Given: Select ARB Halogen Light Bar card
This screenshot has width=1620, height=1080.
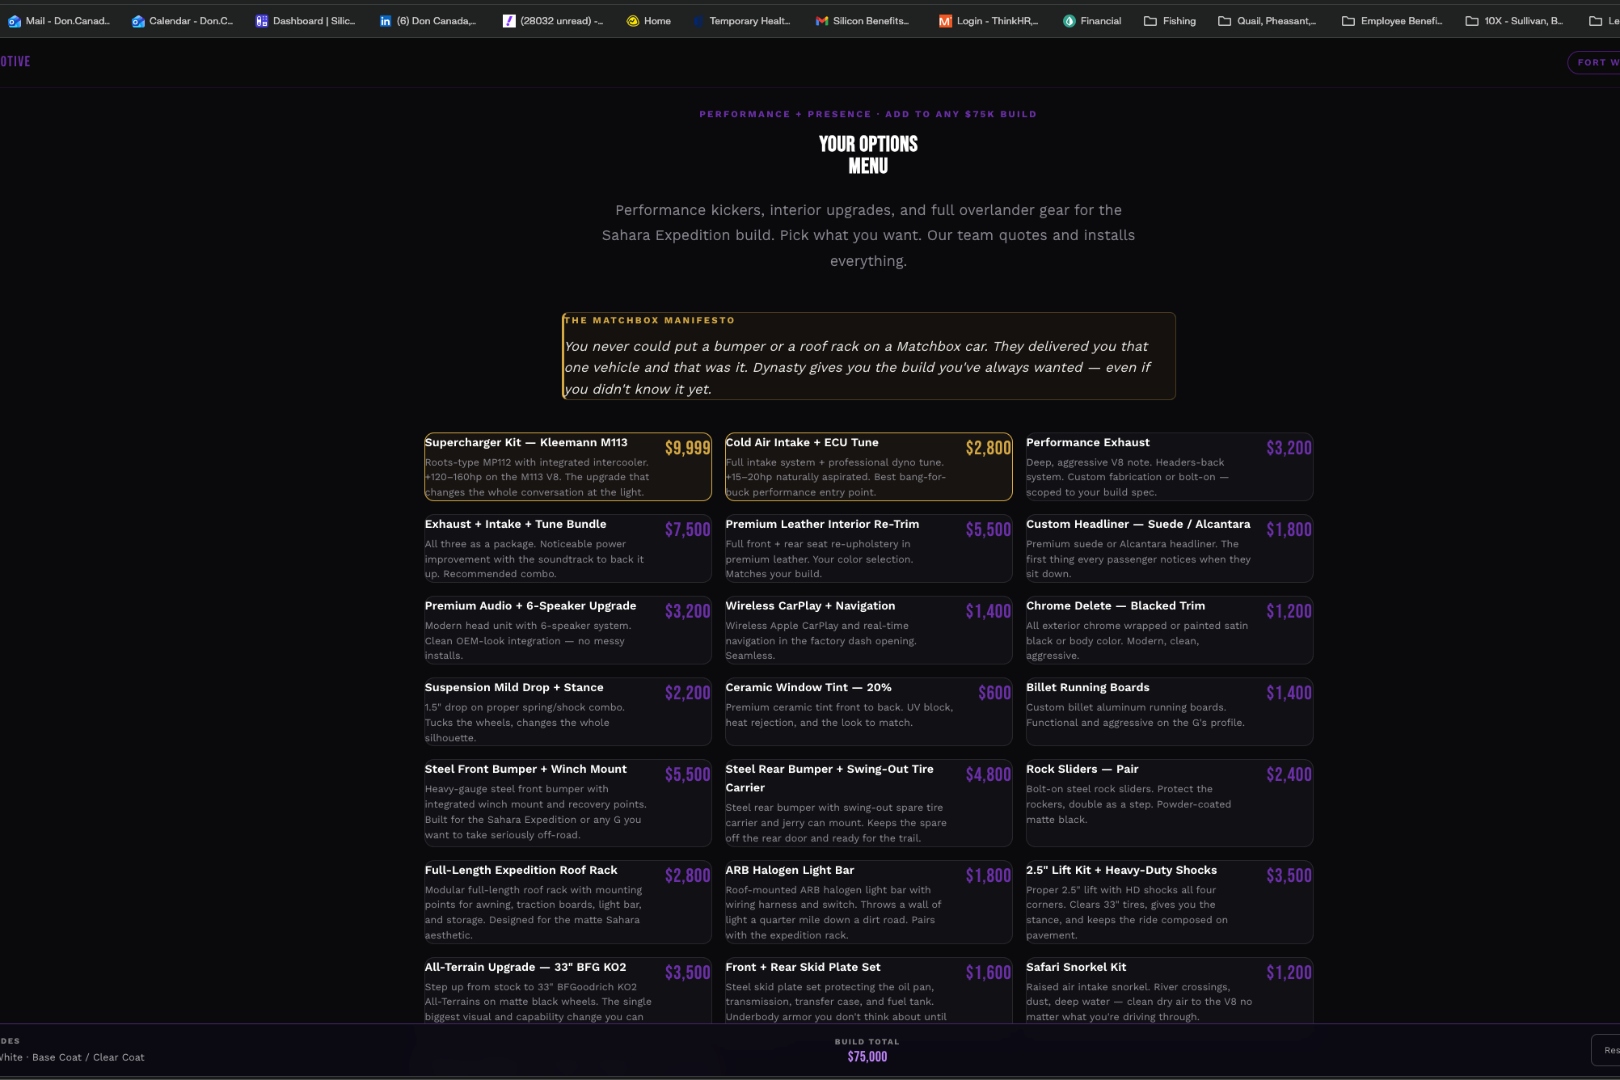Looking at the screenshot, I should pos(868,902).
